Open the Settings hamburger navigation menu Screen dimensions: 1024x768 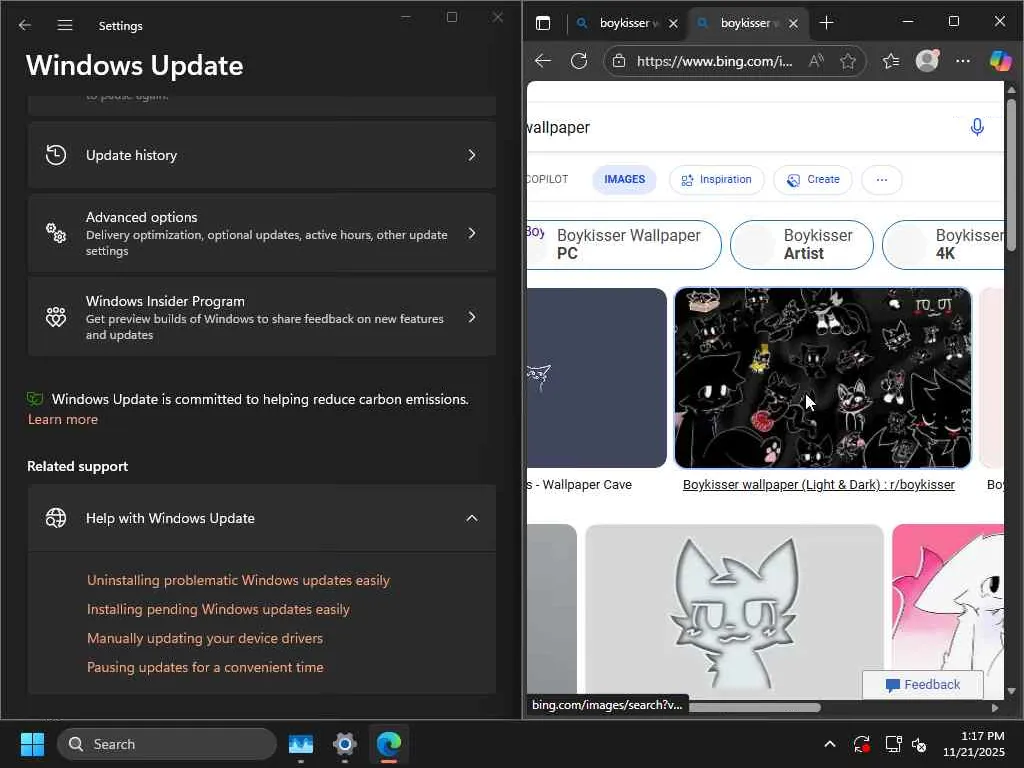pos(65,25)
